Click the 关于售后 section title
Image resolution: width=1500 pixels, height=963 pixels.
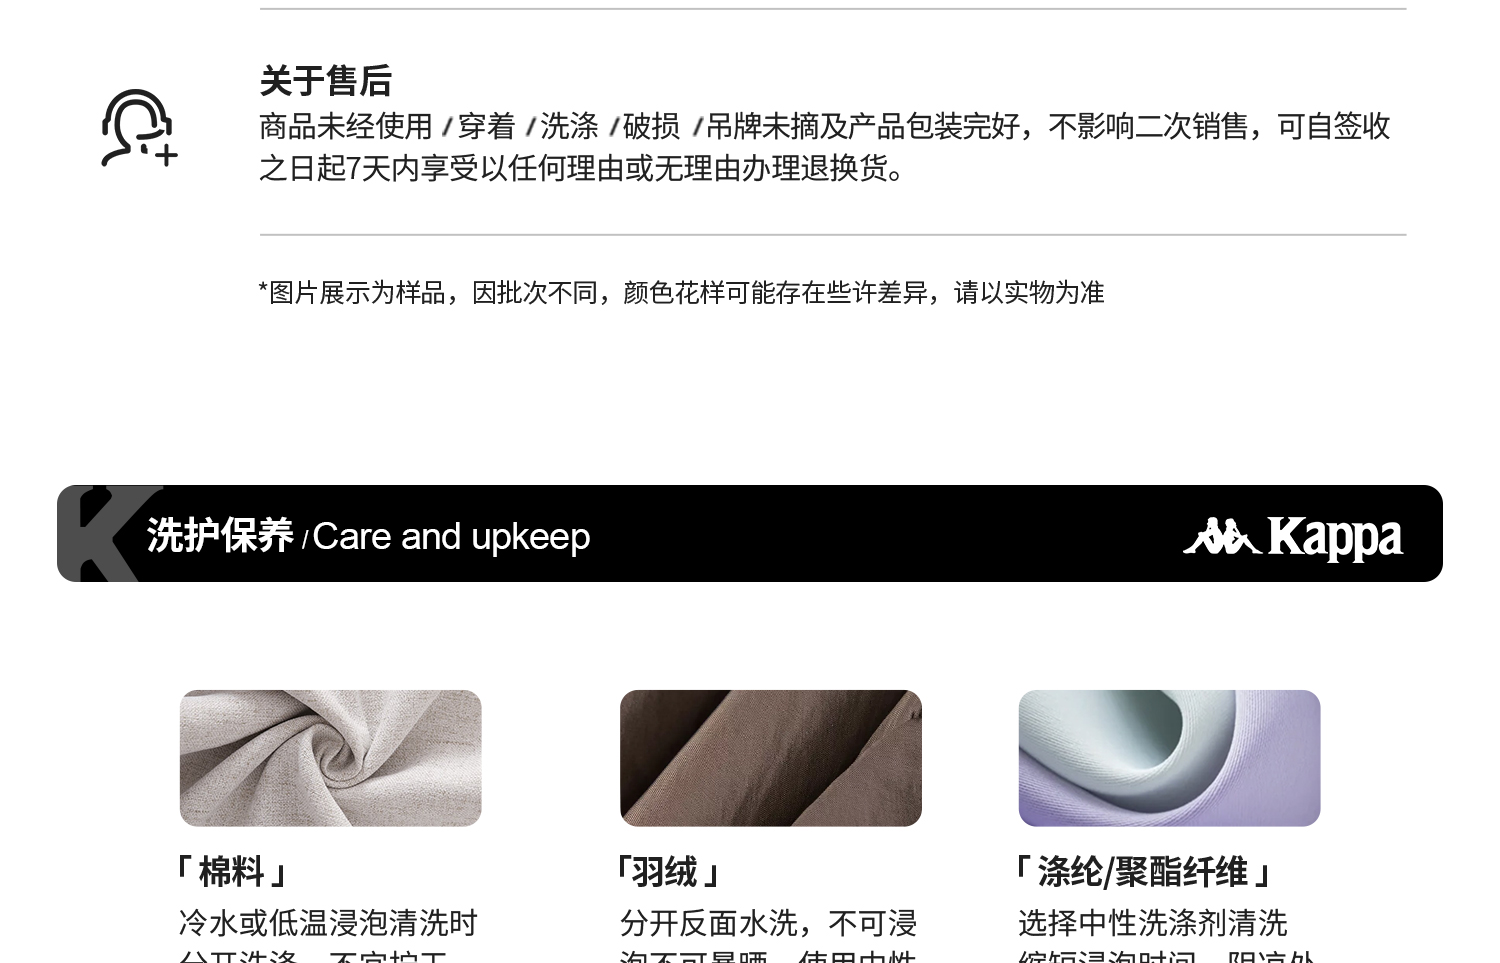click(x=325, y=81)
